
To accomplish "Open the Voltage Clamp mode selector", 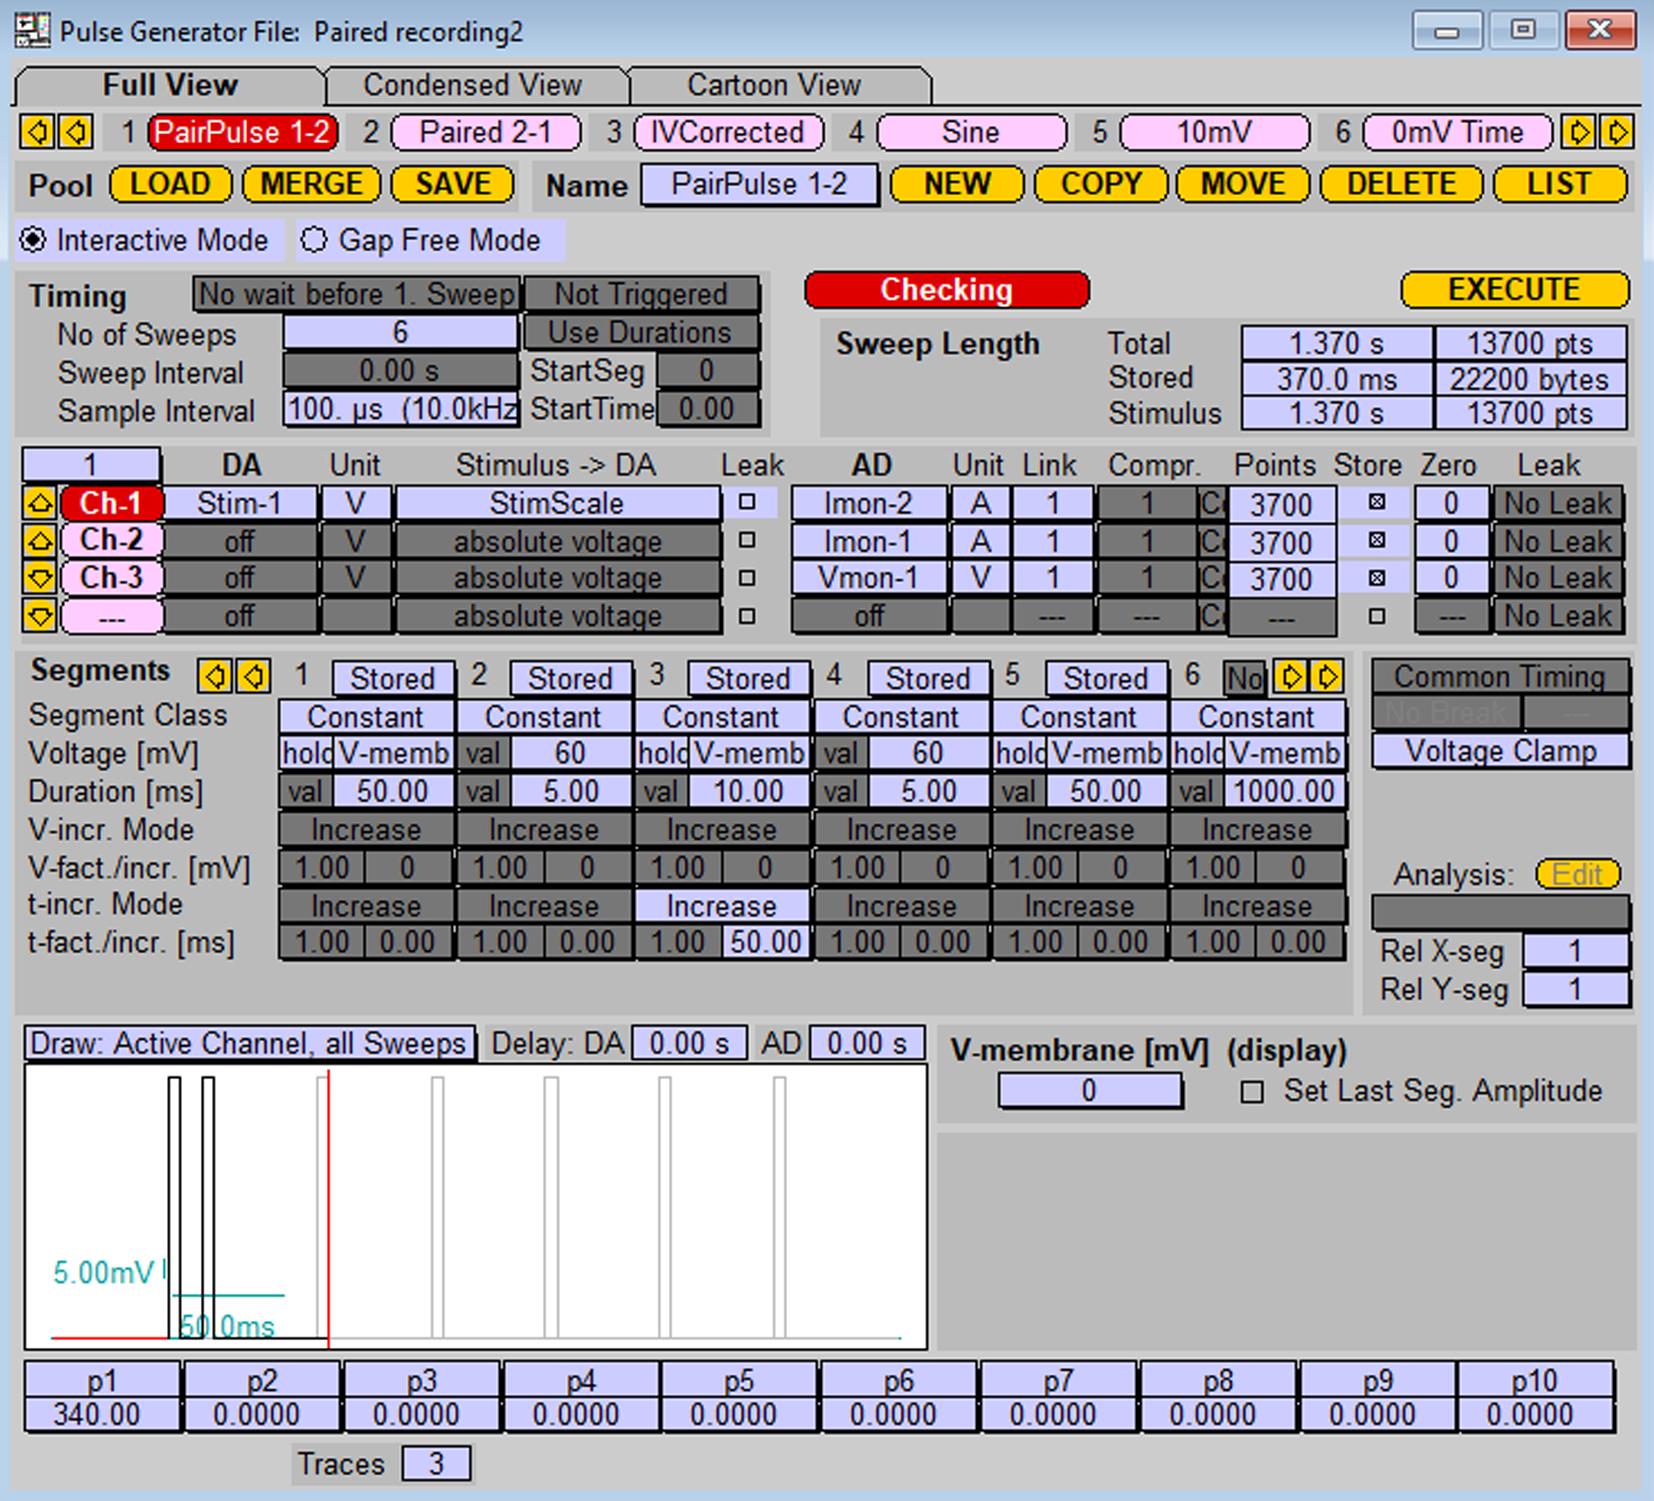I will [1500, 752].
